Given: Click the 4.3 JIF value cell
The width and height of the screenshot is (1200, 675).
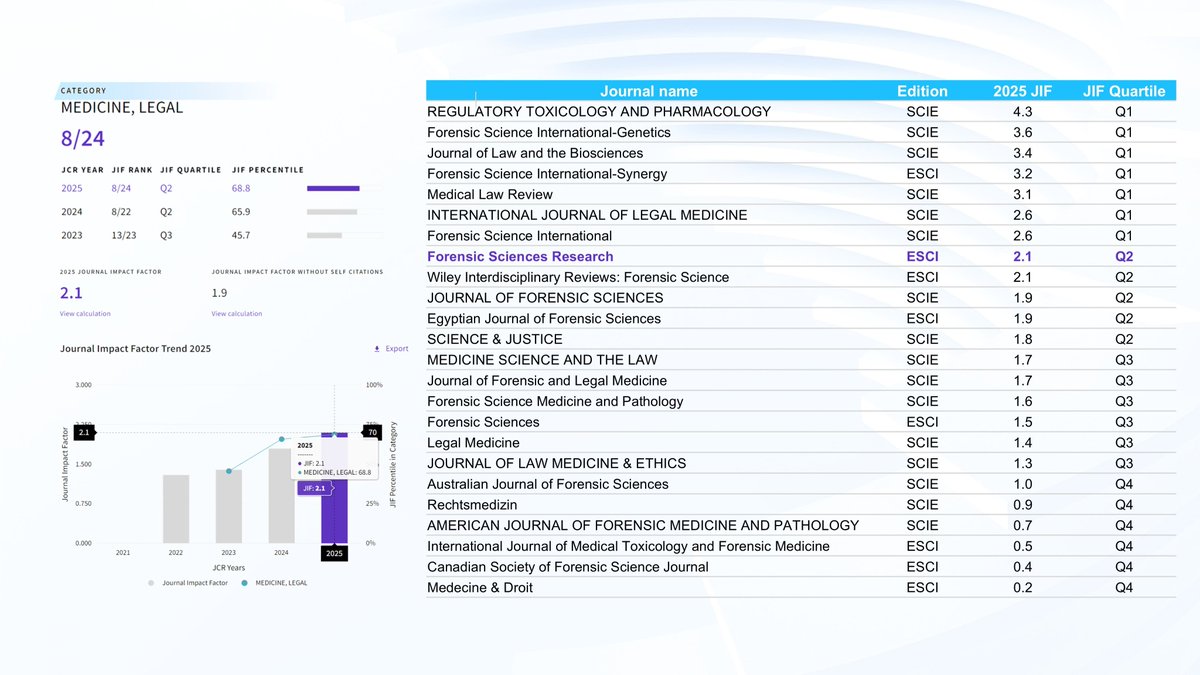Looking at the screenshot, I should 1022,111.
